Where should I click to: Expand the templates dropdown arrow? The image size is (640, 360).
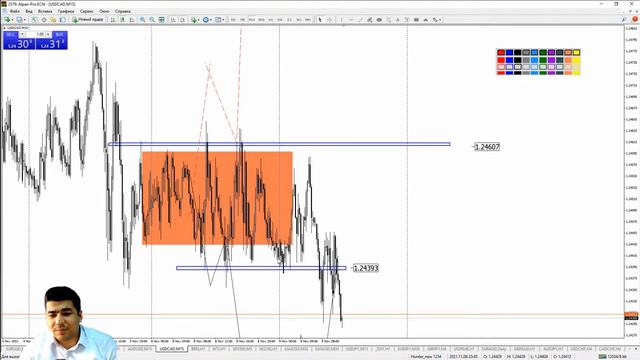tap(223, 20)
